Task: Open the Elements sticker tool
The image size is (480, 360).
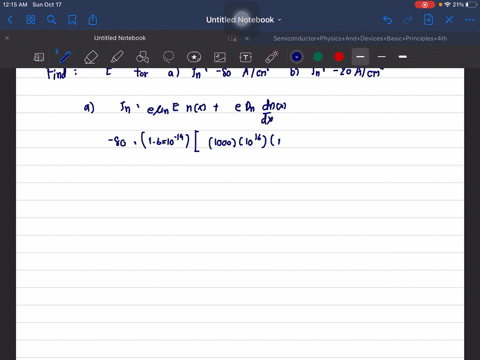Action: point(194,57)
